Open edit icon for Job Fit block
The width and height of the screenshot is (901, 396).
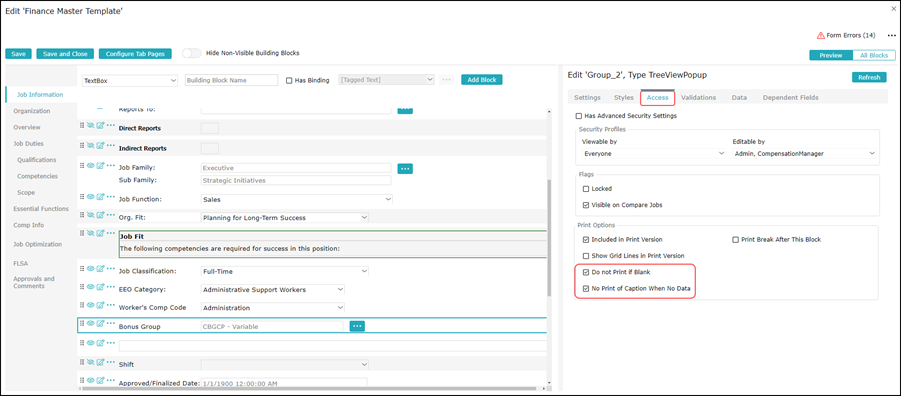[100, 233]
